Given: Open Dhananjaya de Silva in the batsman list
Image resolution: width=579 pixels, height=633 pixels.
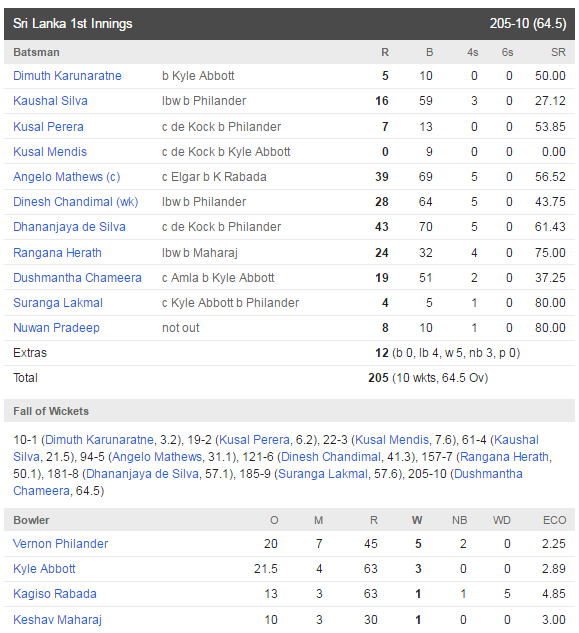Looking at the screenshot, I should tap(69, 227).
